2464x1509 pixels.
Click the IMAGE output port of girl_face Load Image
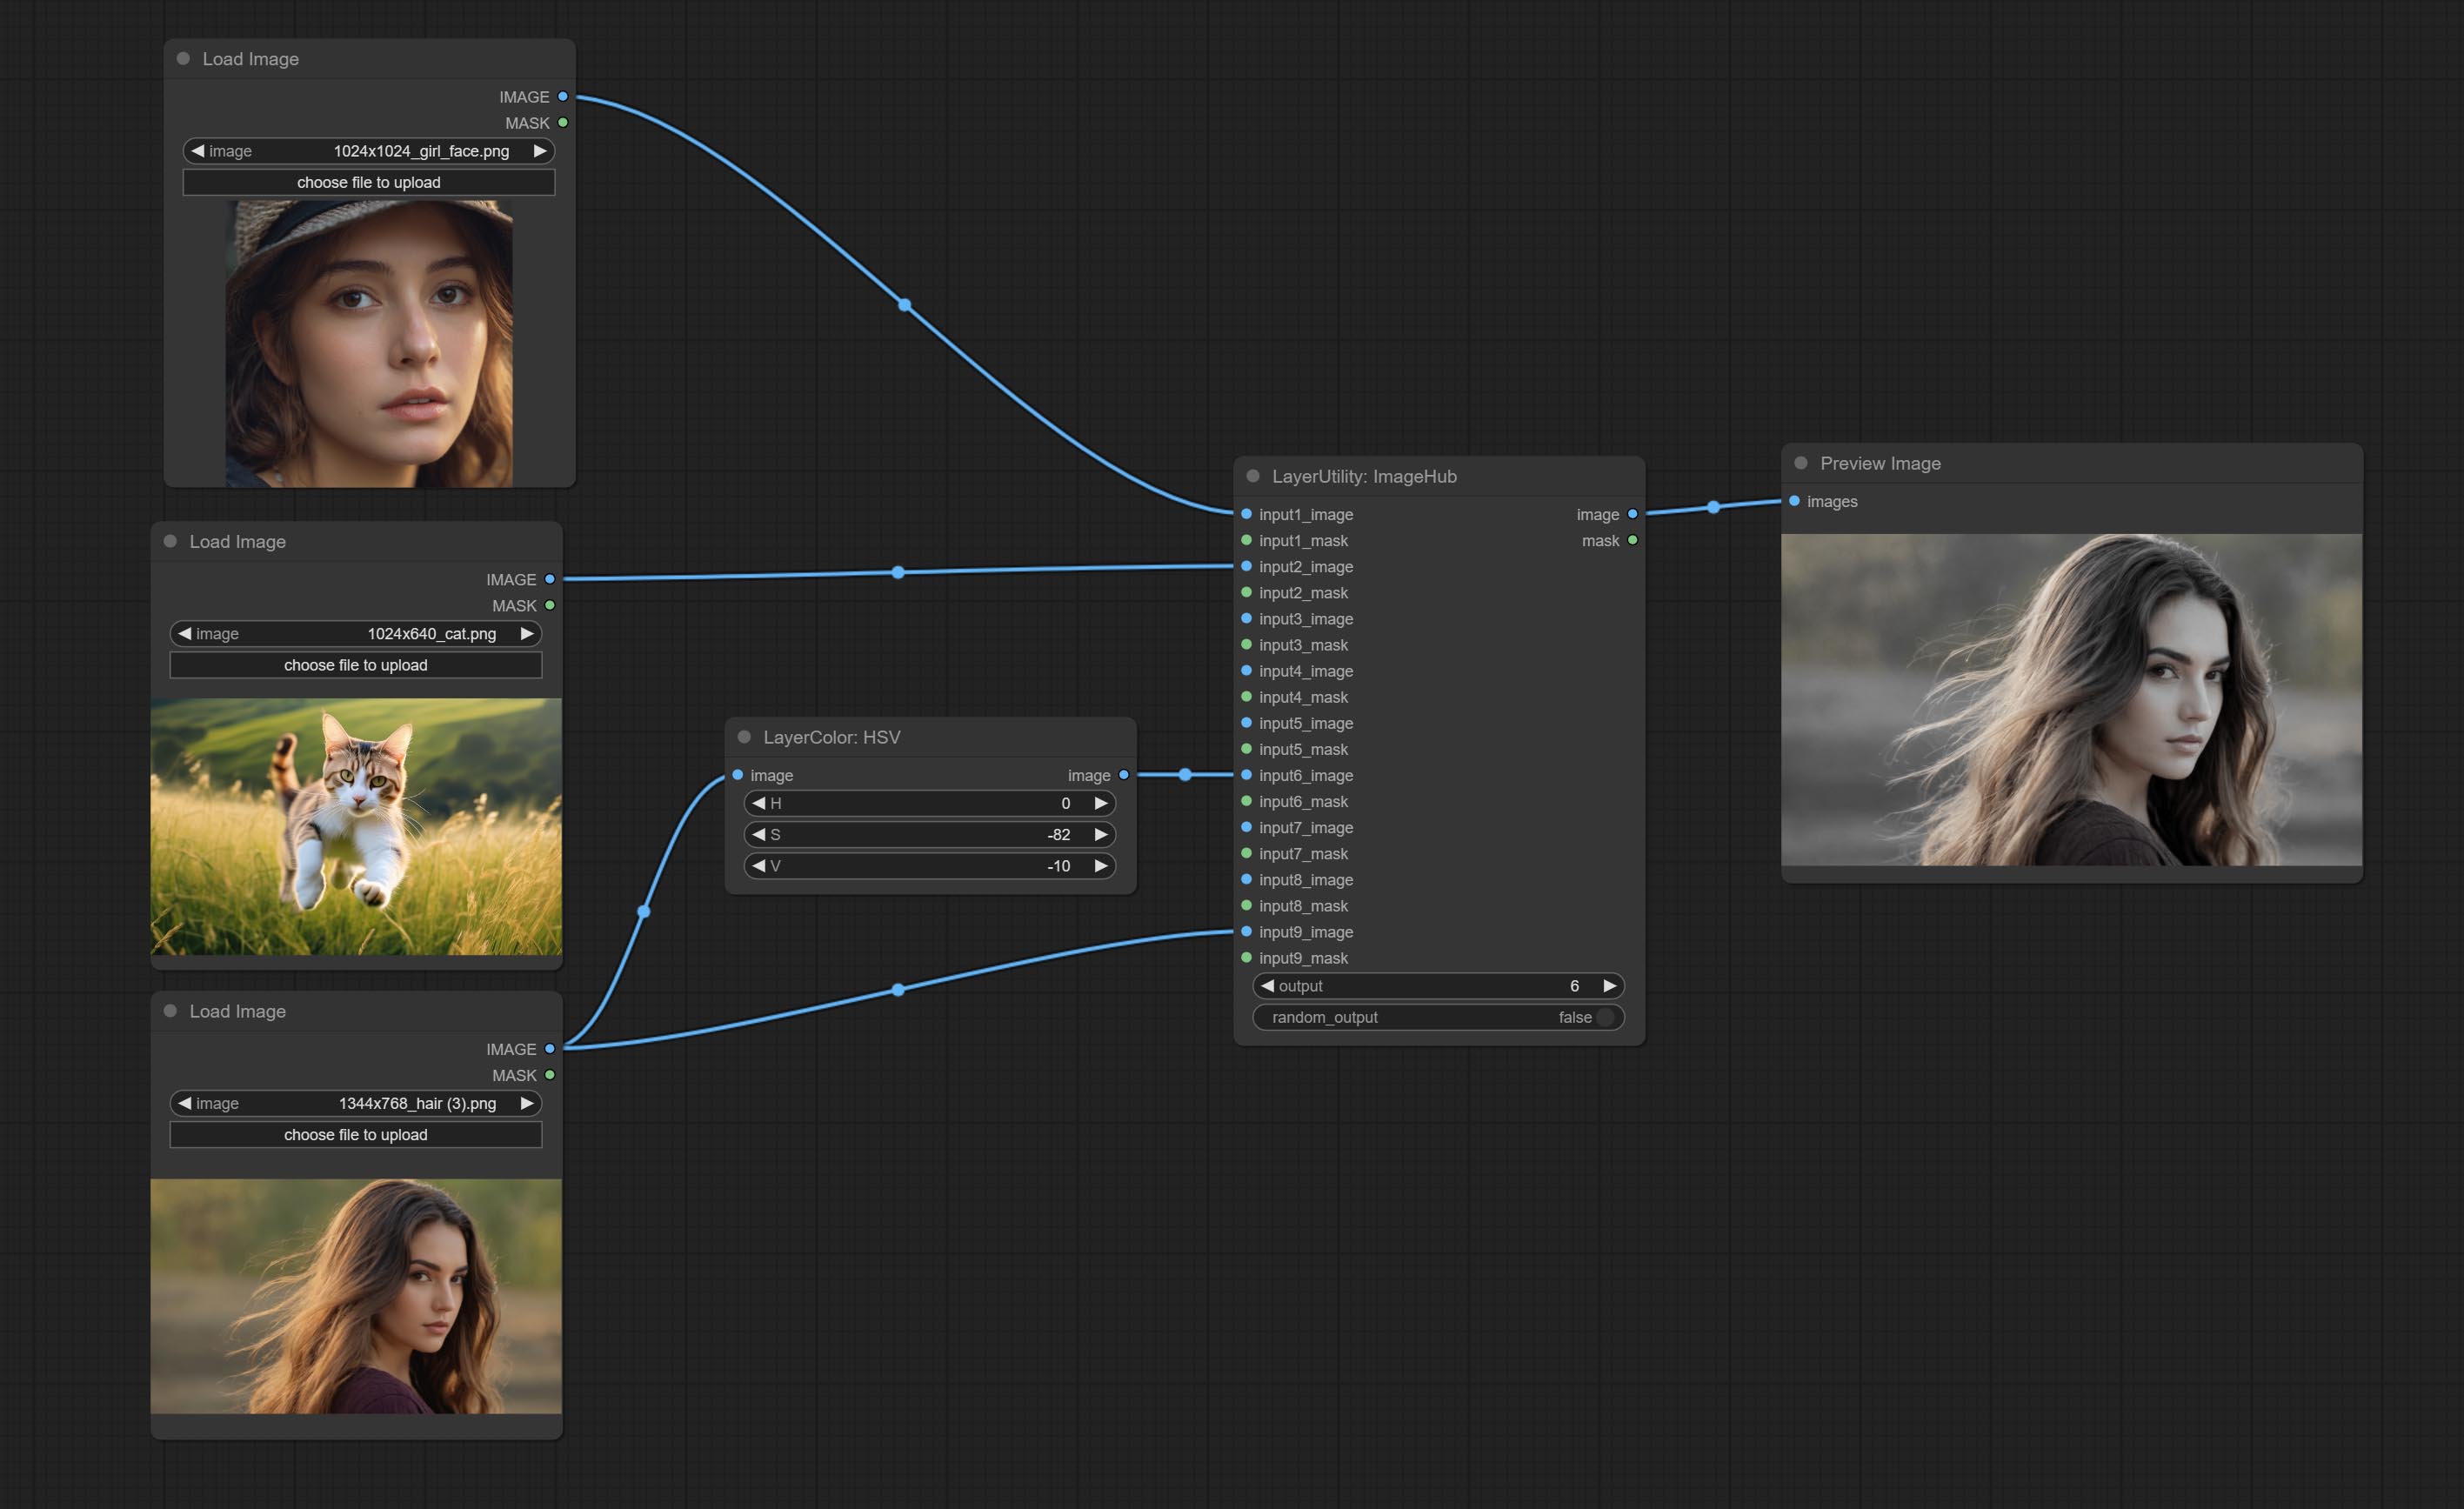563,97
